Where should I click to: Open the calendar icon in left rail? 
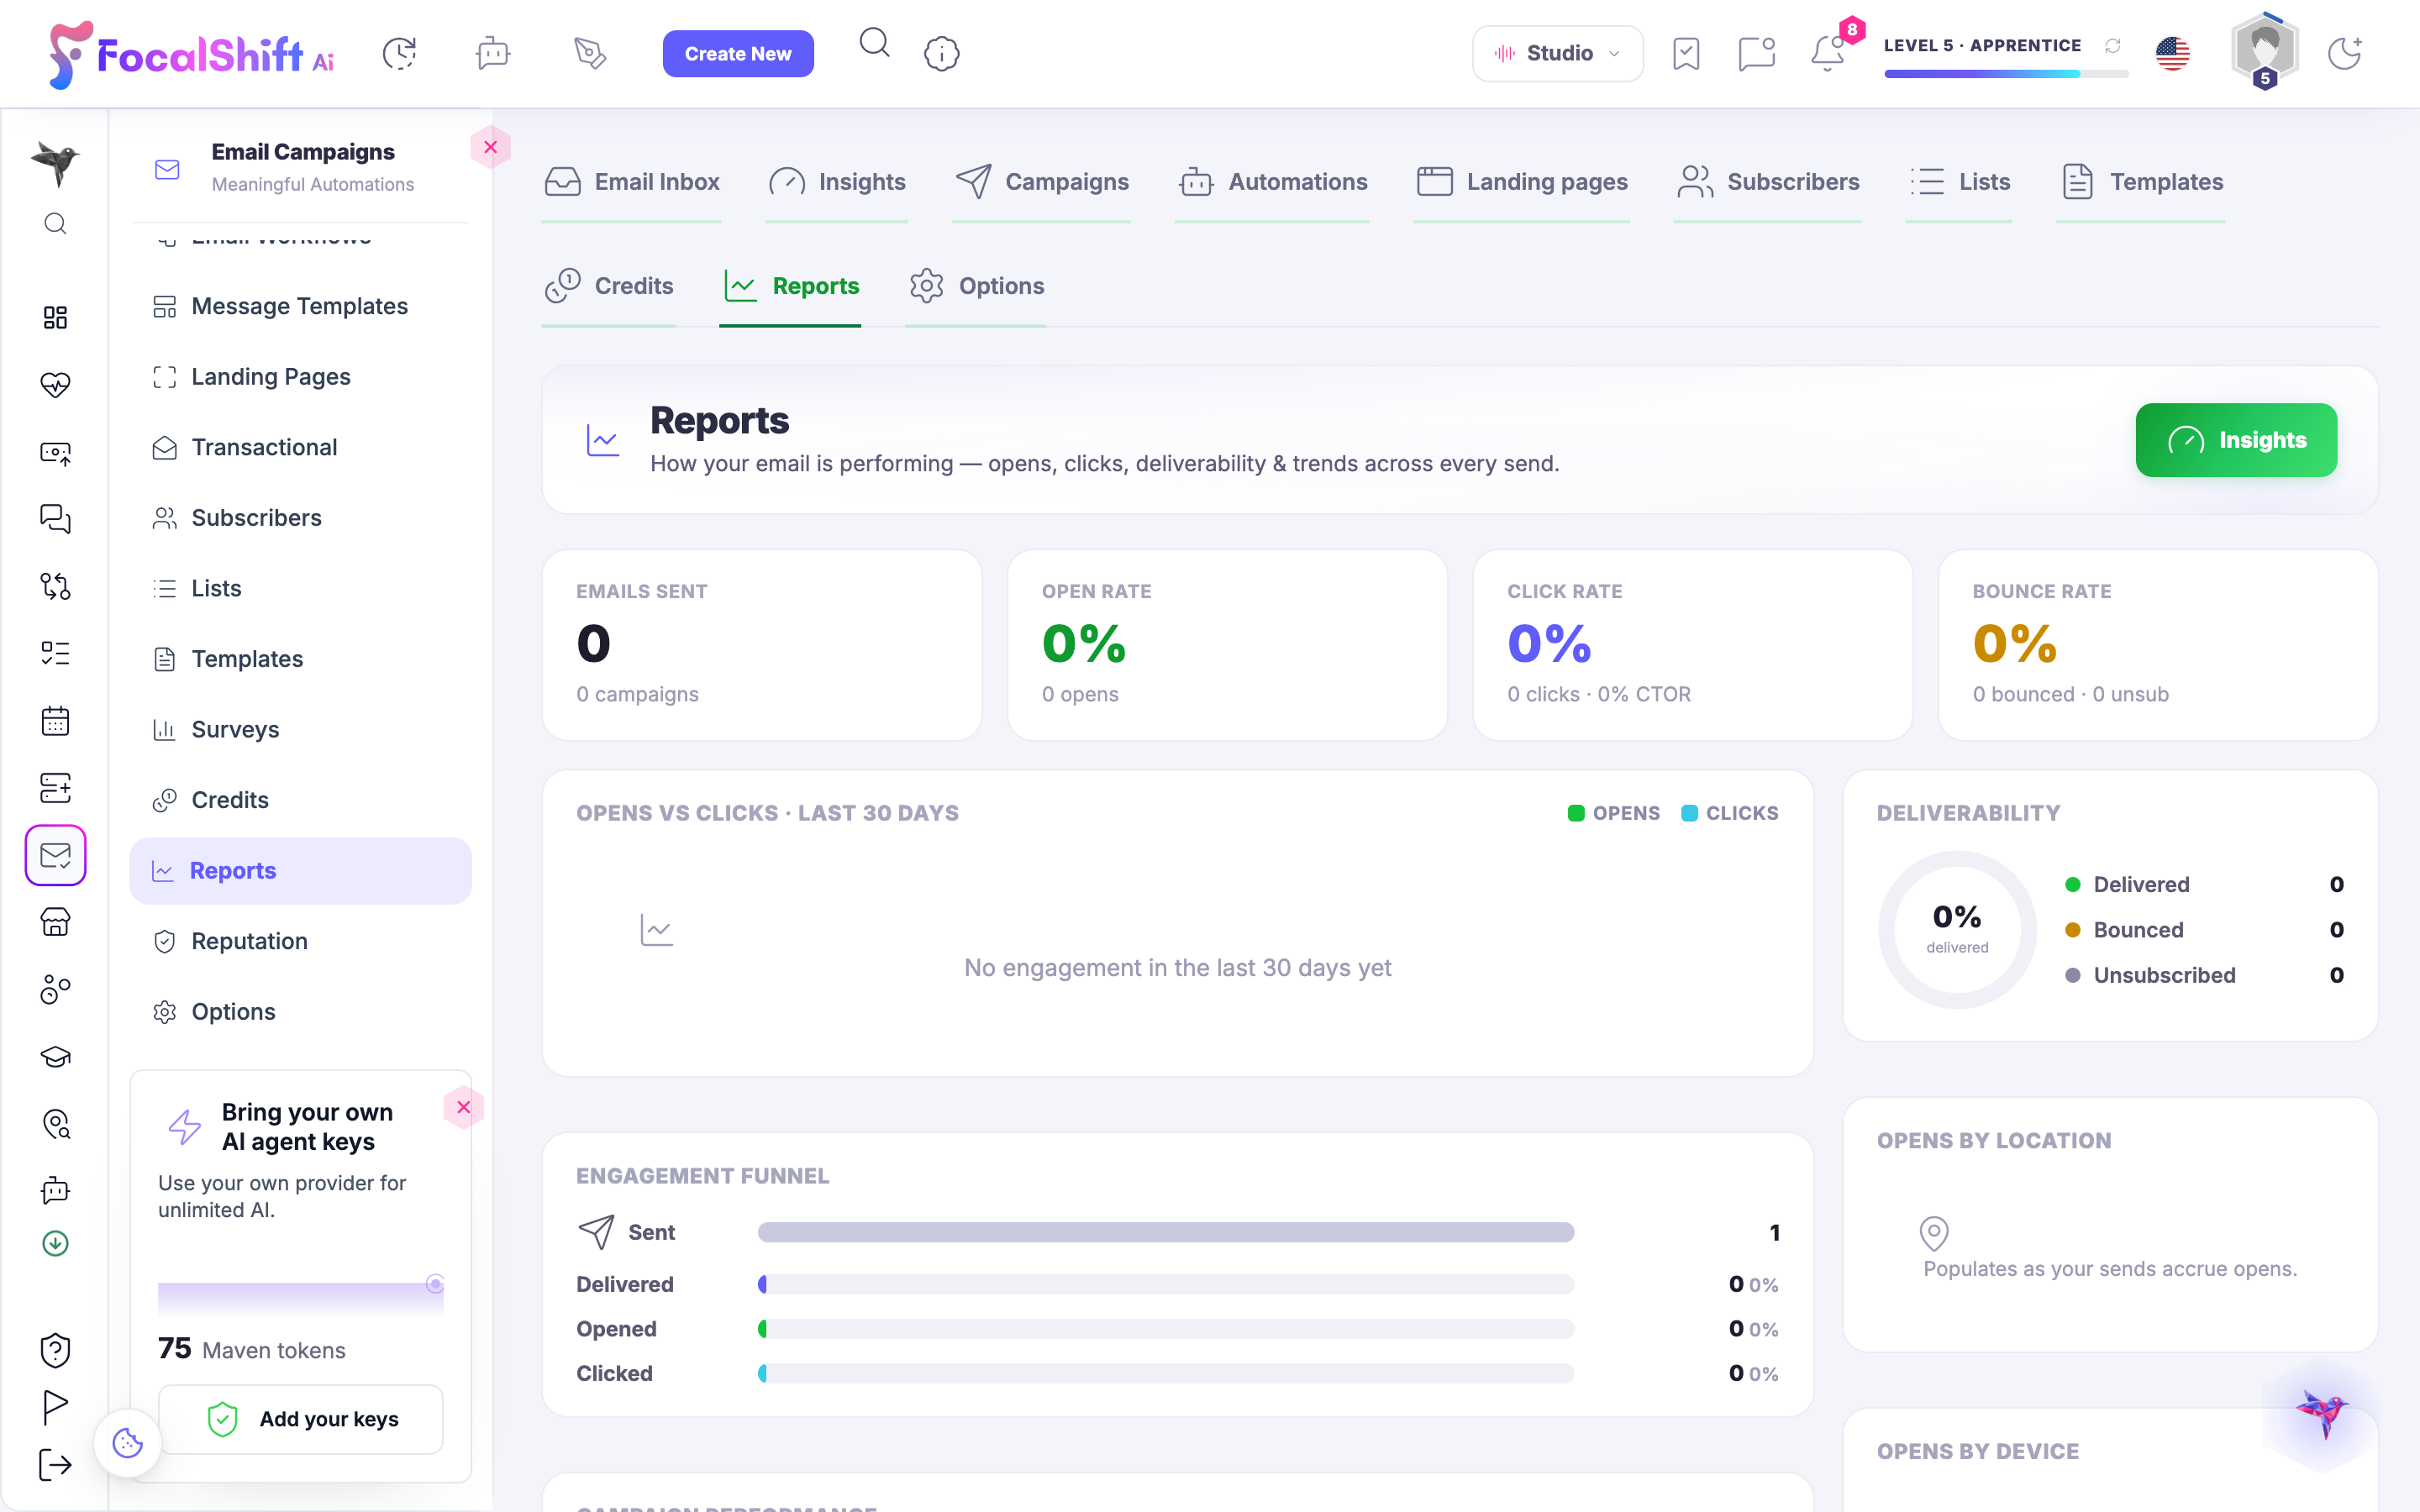click(x=56, y=721)
